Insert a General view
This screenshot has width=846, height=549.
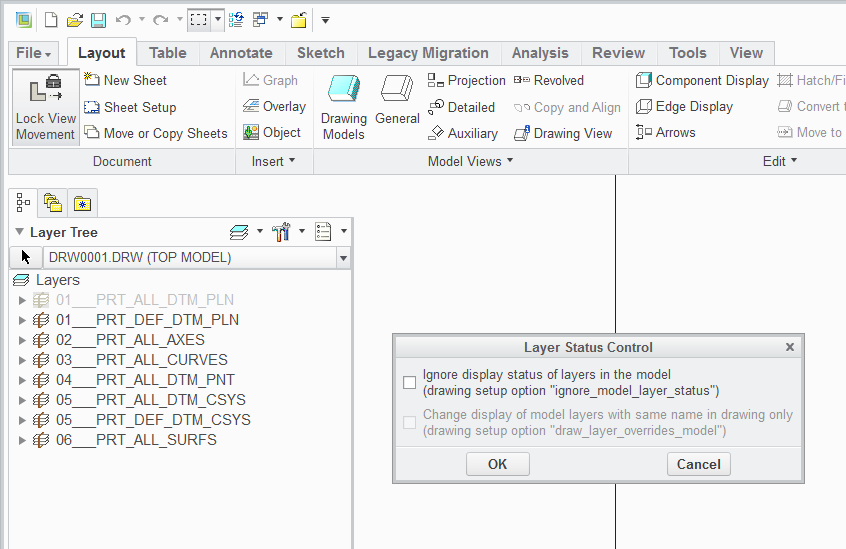click(x=397, y=100)
